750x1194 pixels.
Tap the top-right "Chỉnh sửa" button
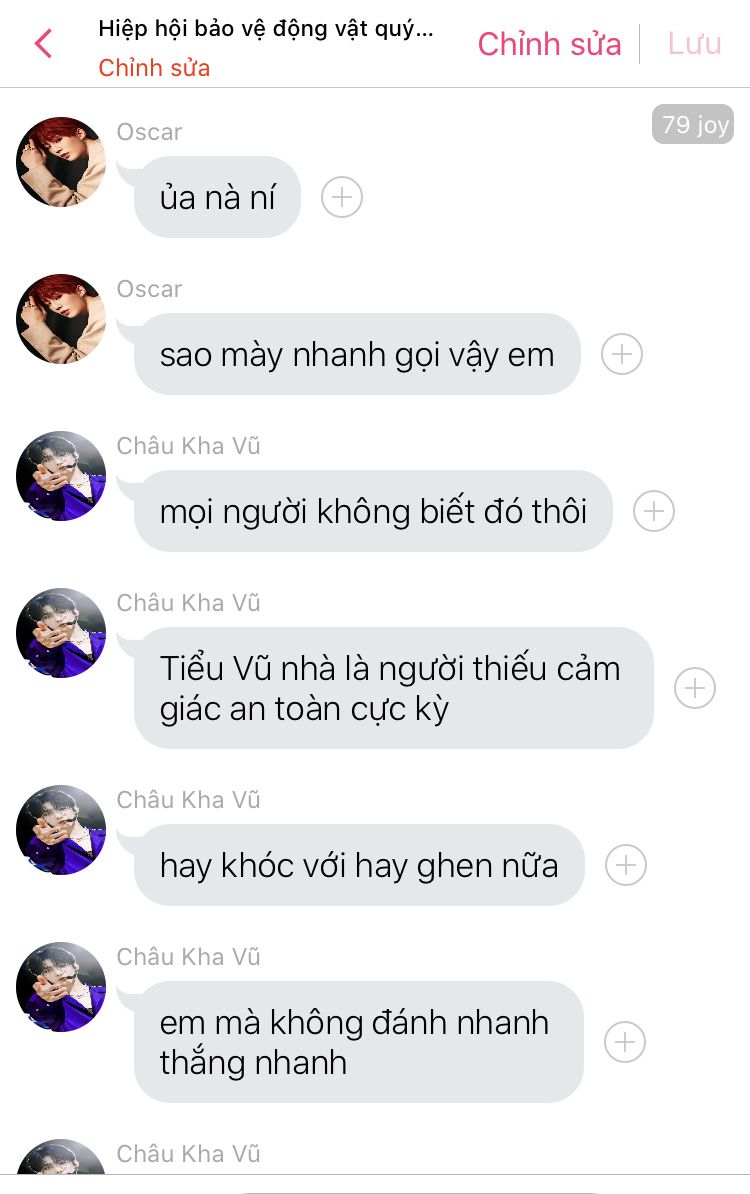549,43
